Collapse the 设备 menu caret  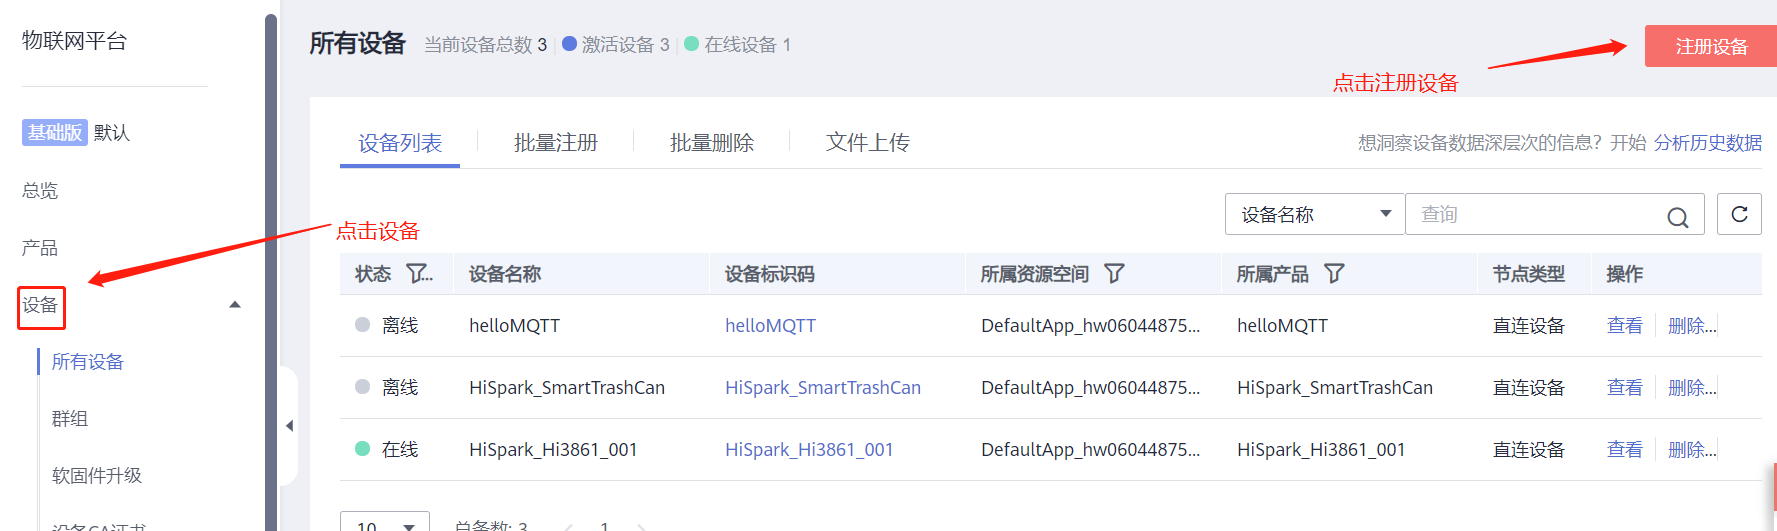[x=235, y=305]
